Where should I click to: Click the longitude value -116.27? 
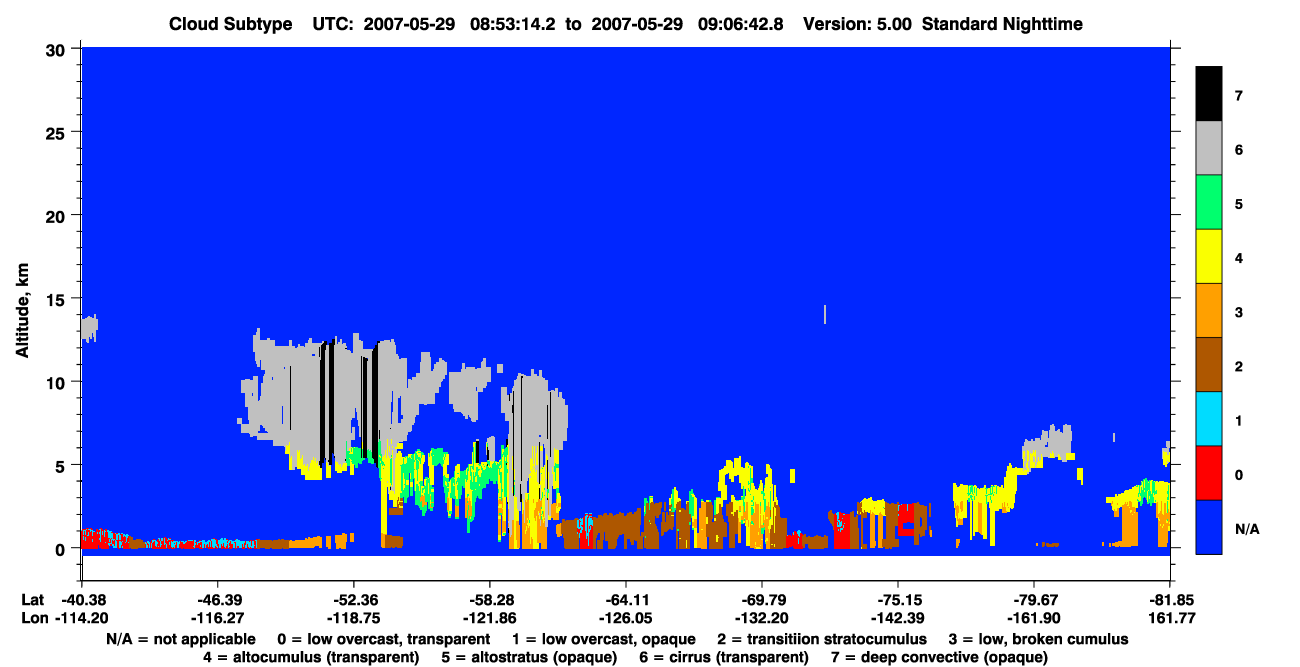click(217, 618)
